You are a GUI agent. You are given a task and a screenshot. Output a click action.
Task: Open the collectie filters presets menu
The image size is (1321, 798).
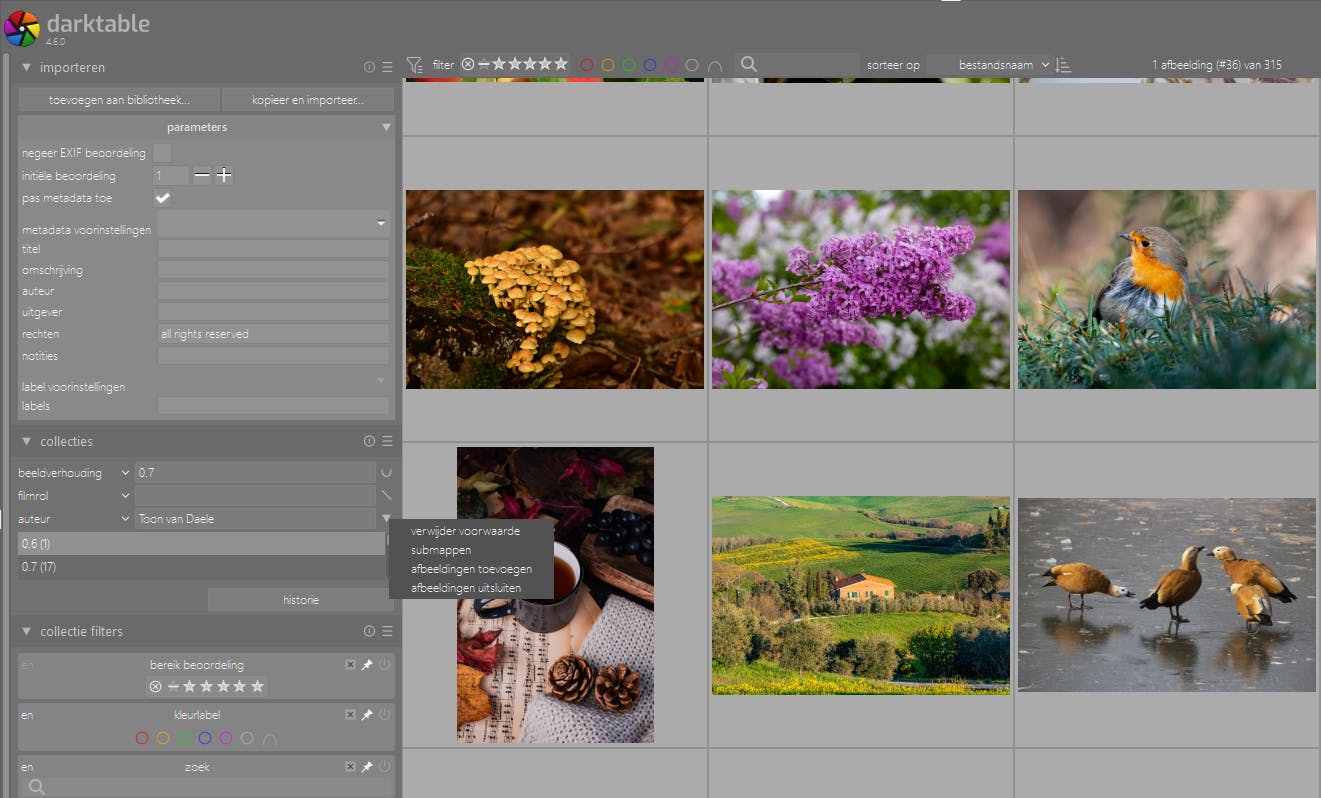click(387, 631)
